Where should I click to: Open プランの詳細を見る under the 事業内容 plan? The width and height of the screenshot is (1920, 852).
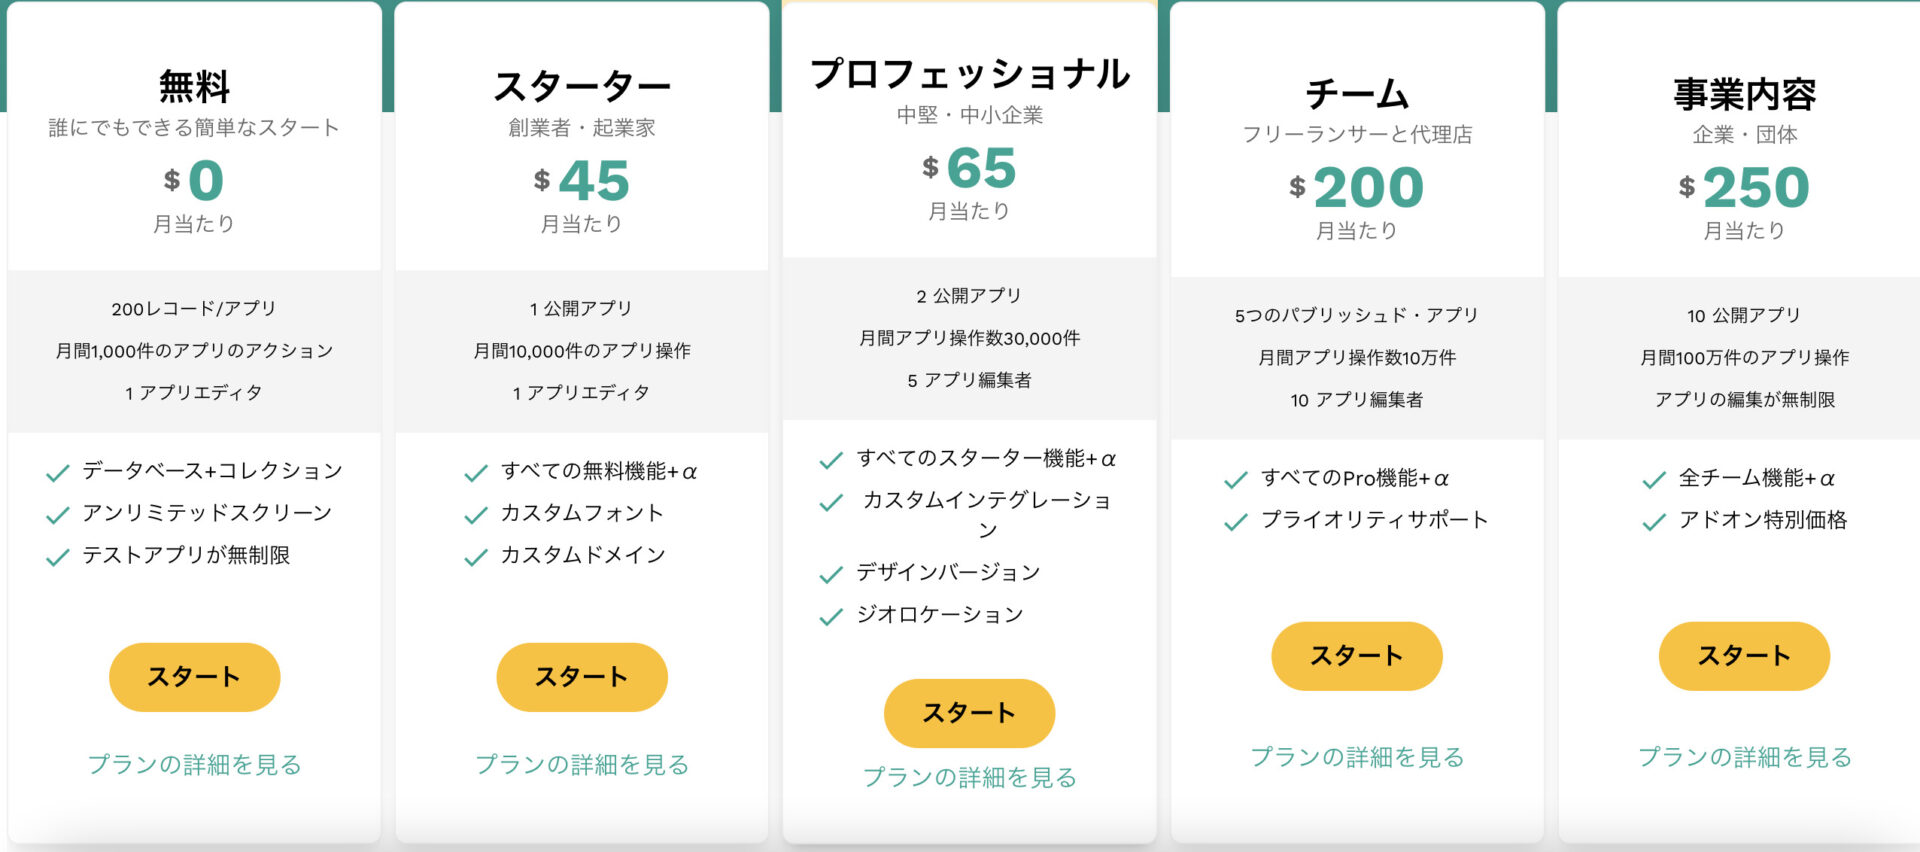tap(1745, 757)
